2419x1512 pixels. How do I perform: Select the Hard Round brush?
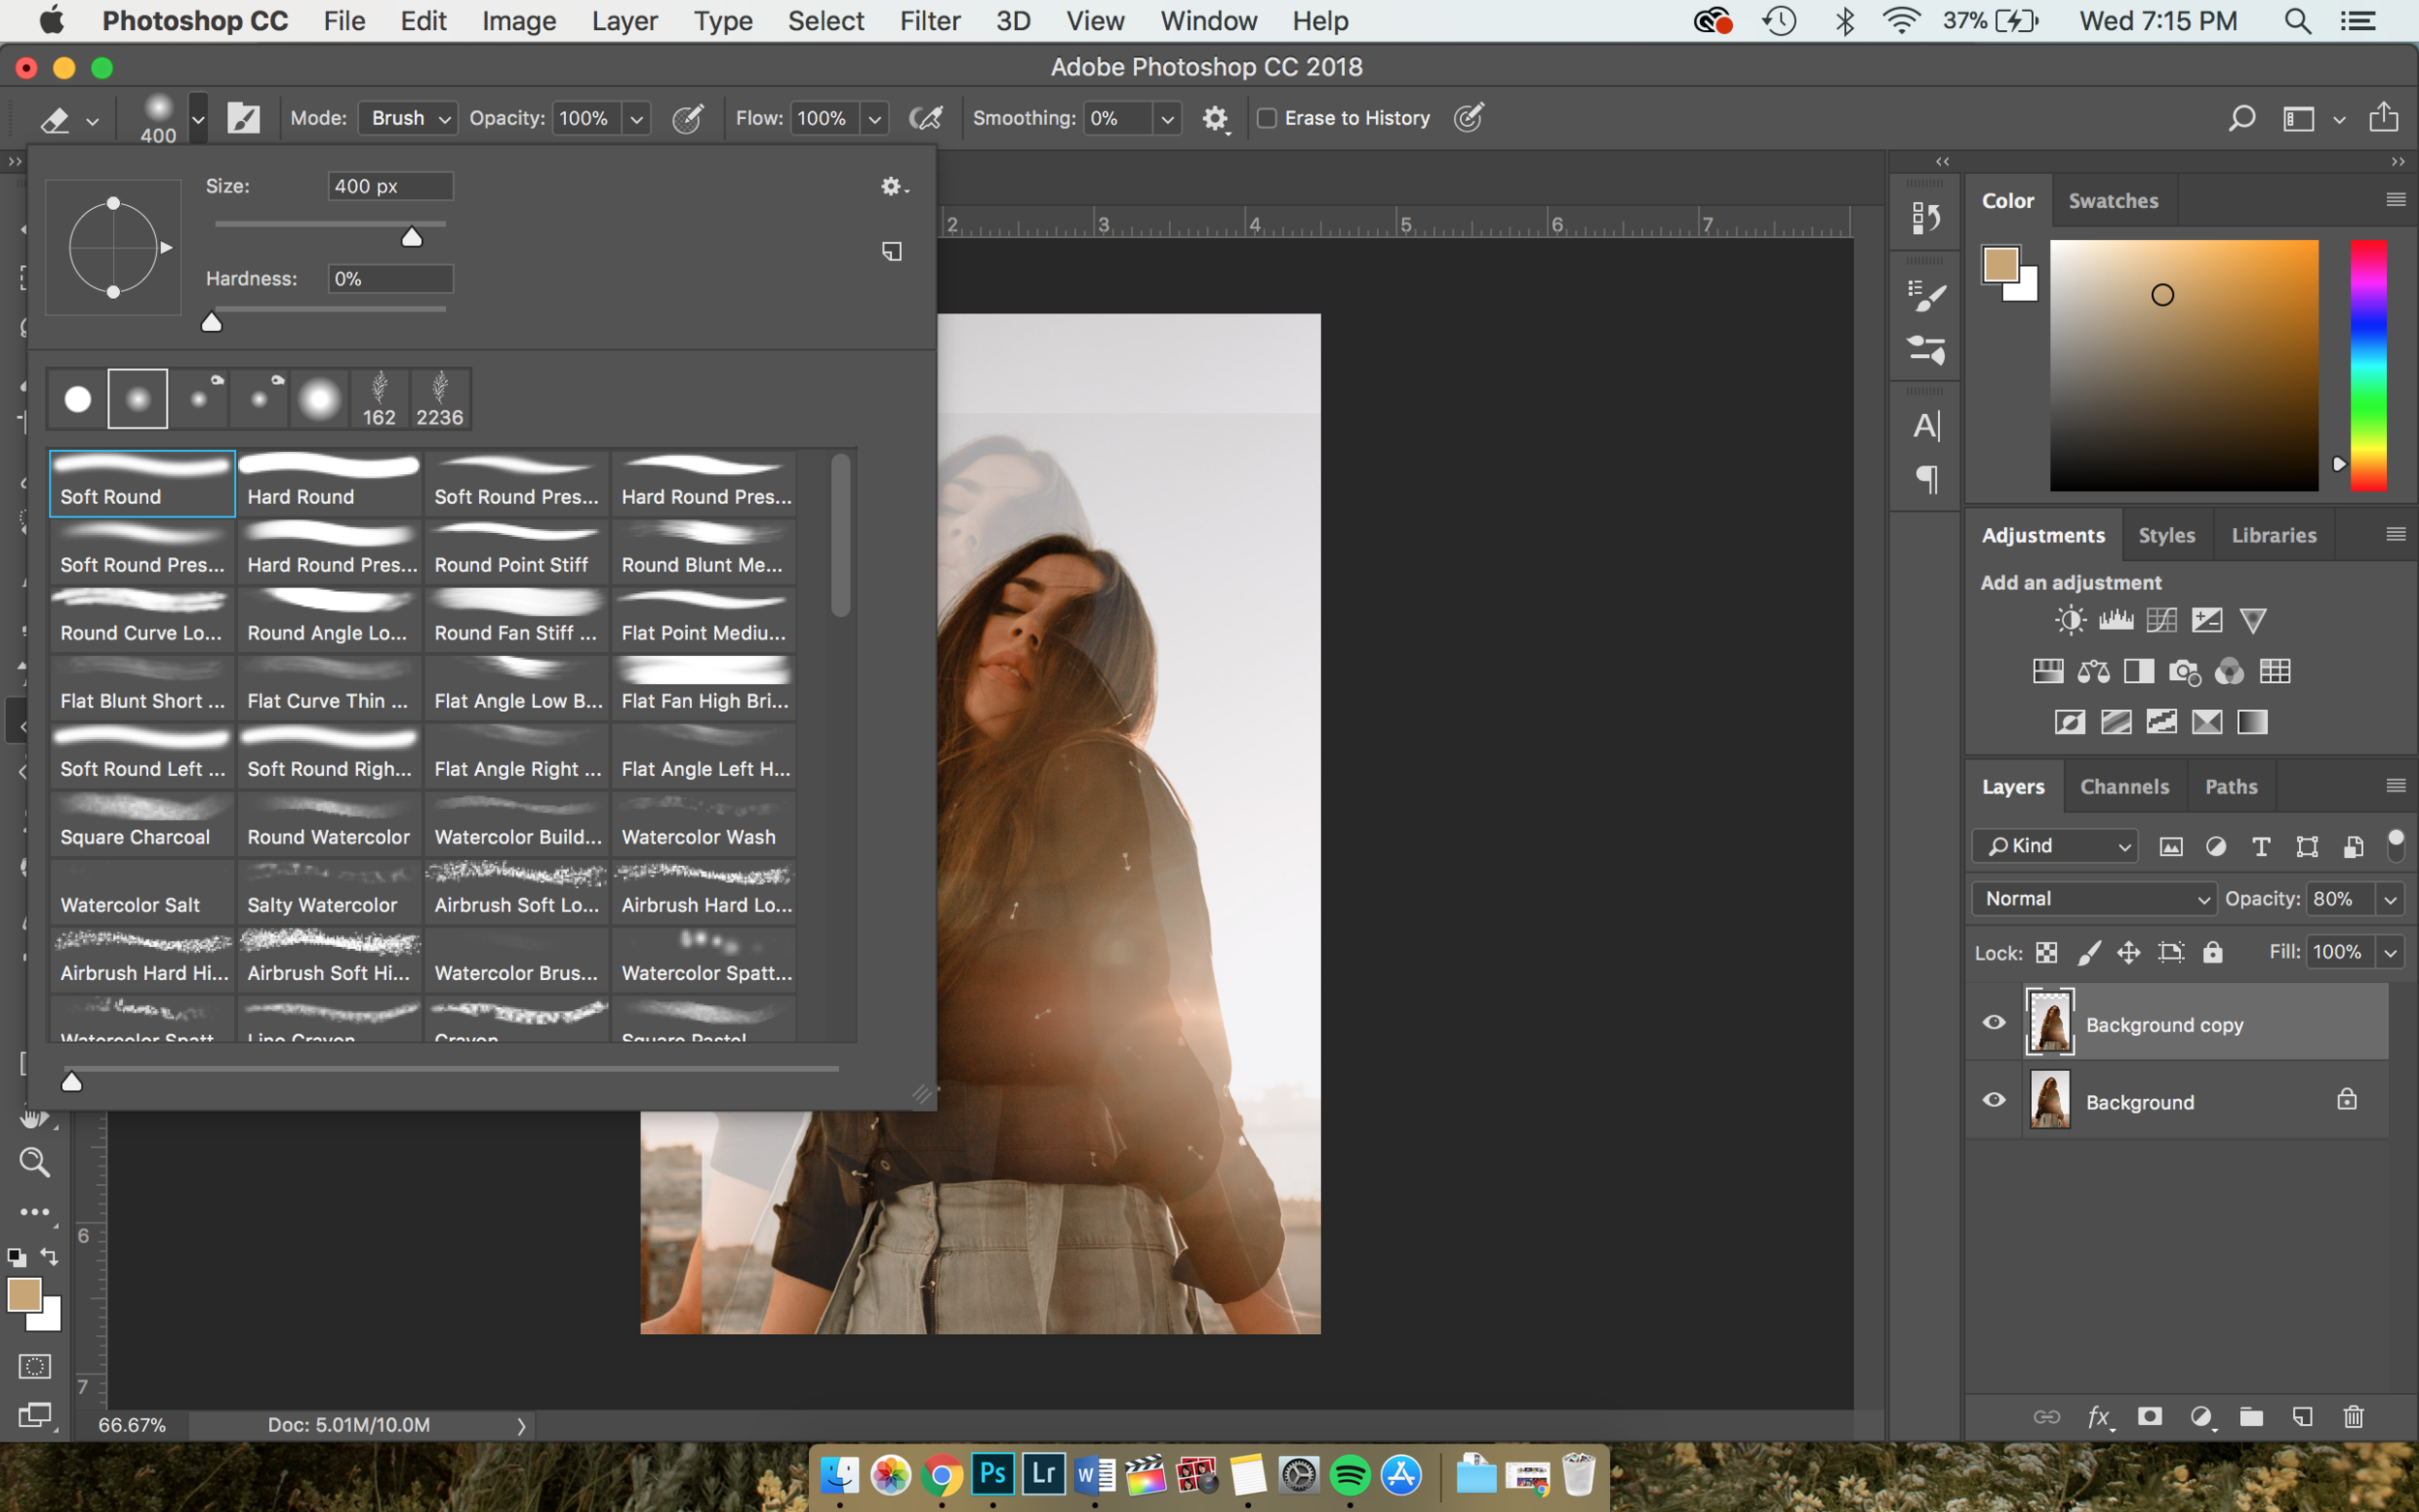pyautogui.click(x=329, y=483)
